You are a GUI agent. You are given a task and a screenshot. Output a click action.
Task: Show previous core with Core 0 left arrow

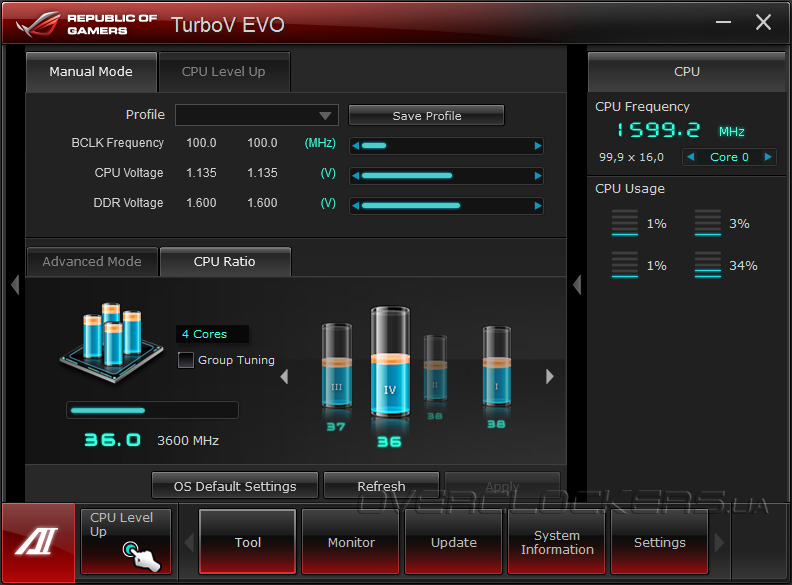pyautogui.click(x=690, y=157)
